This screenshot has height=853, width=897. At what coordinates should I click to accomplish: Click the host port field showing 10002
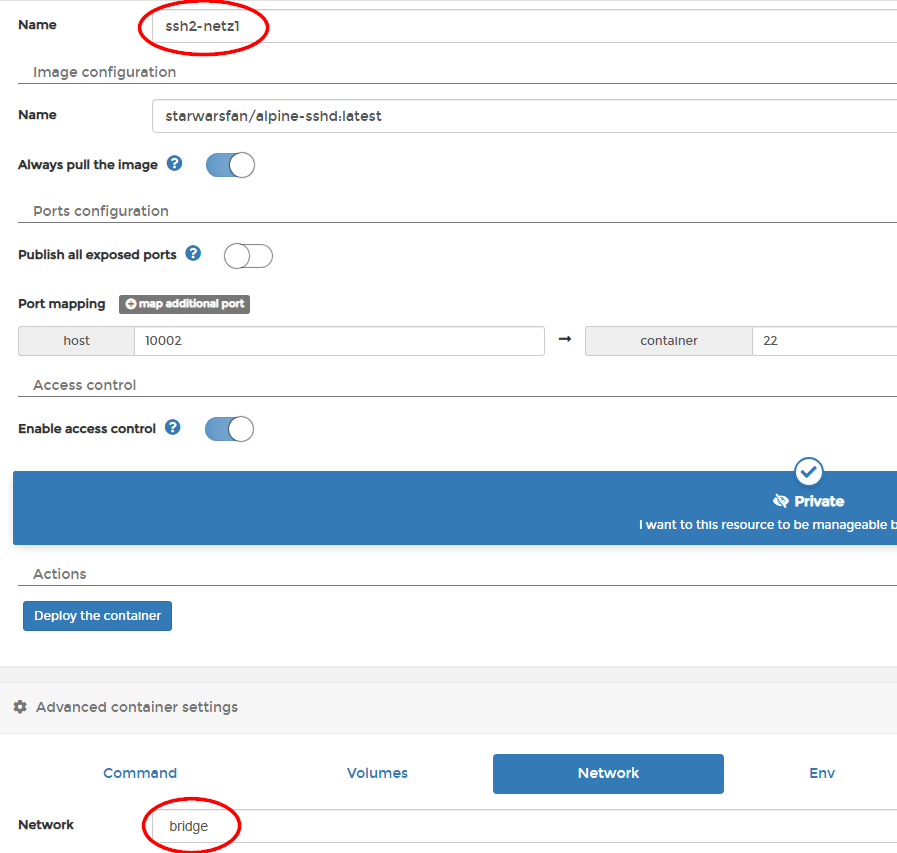coord(338,341)
